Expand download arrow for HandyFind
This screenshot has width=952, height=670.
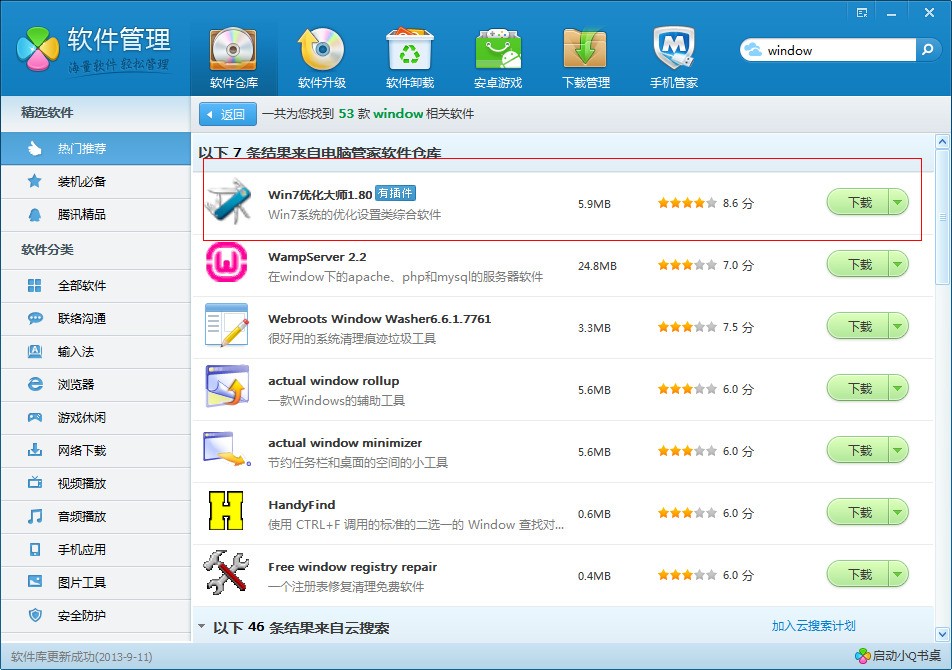click(x=899, y=513)
